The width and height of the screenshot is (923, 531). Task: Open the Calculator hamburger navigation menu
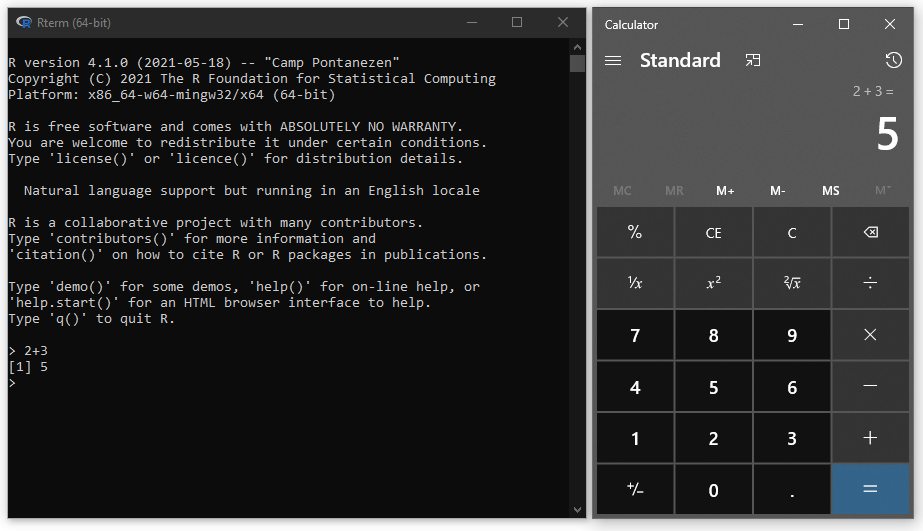click(x=613, y=61)
